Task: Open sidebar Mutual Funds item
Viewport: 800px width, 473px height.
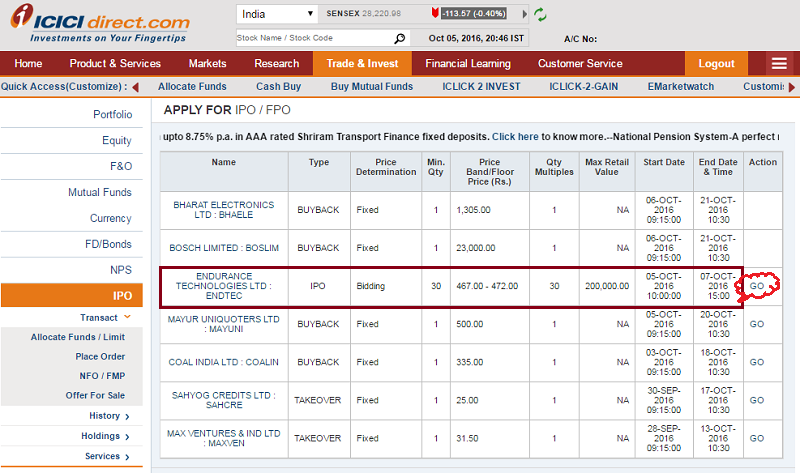Action: click(100, 192)
